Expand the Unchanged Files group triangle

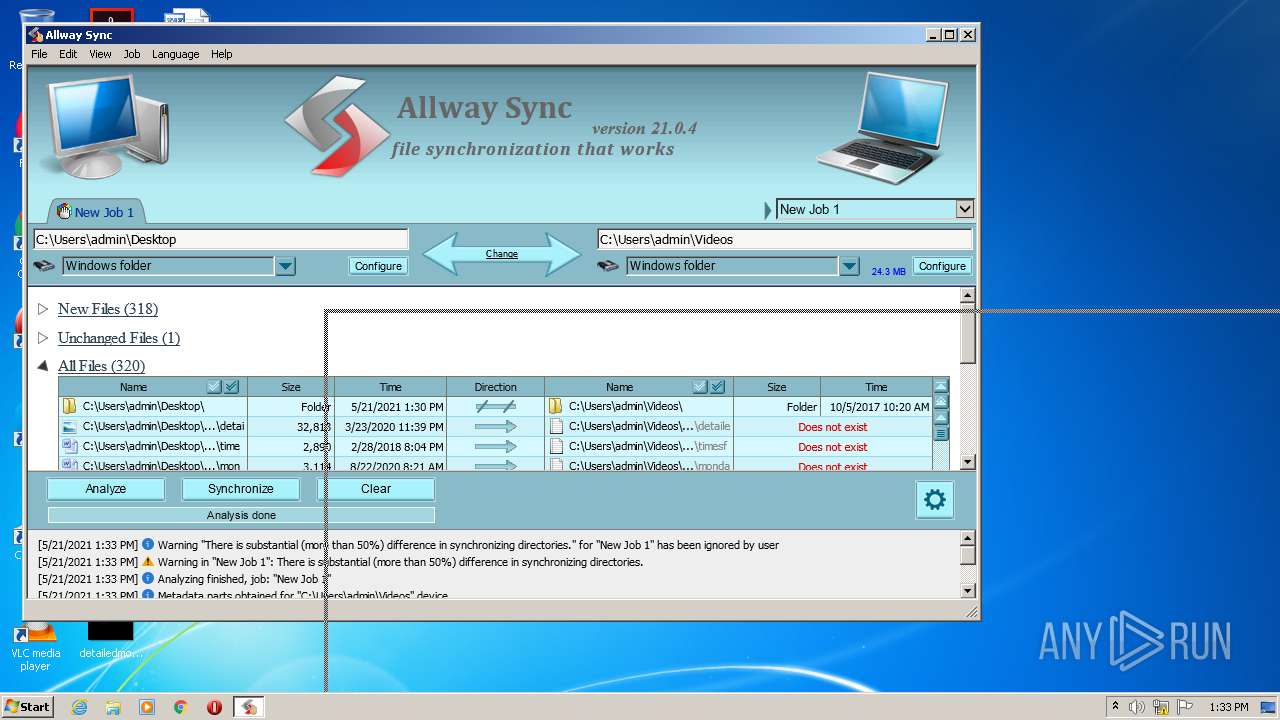coord(43,338)
